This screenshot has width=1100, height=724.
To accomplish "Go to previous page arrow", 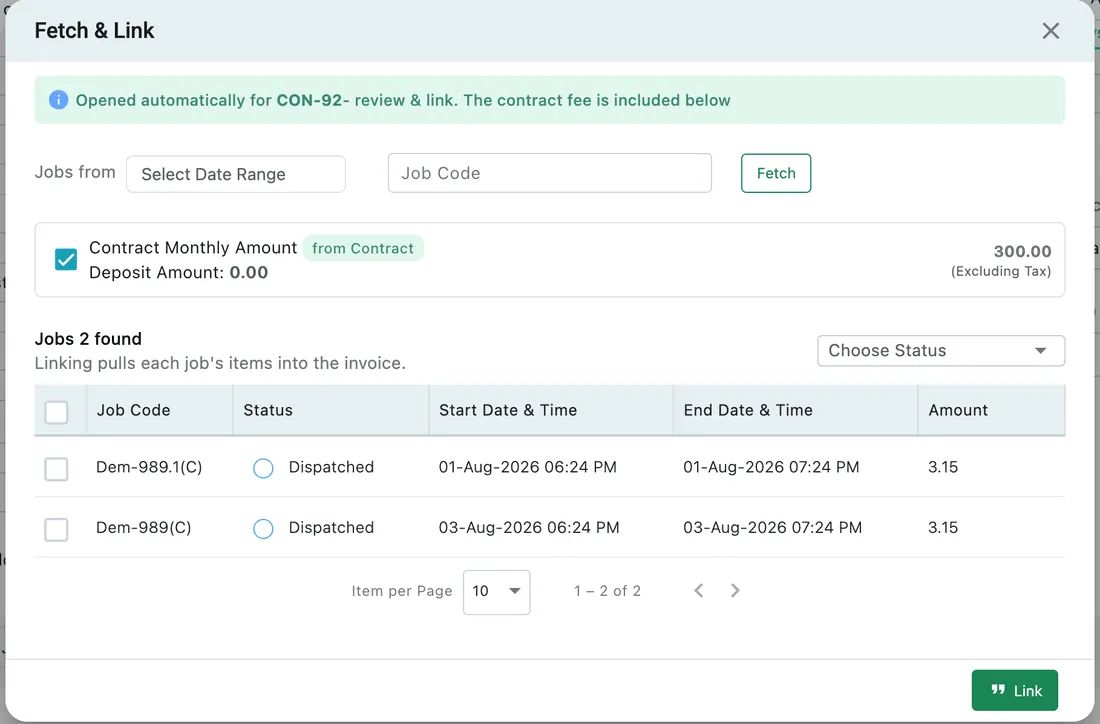I will 698,591.
